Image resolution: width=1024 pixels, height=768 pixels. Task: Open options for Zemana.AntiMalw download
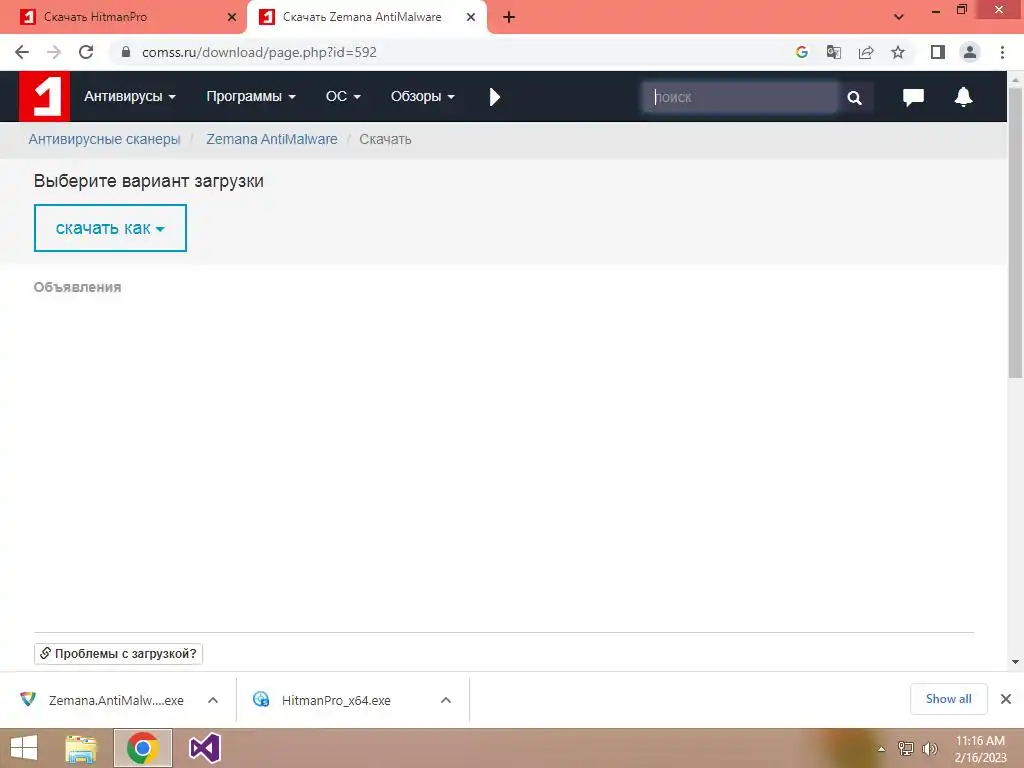(x=213, y=700)
